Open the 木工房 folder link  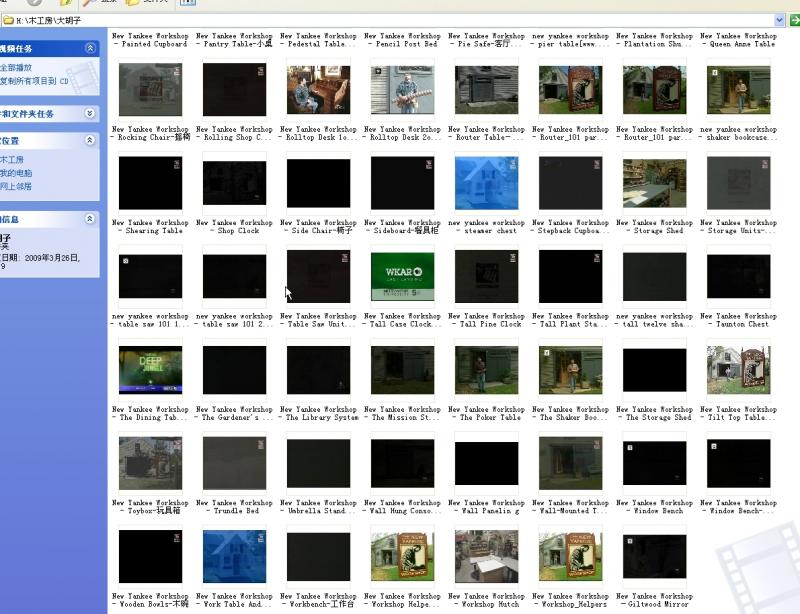(x=12, y=160)
